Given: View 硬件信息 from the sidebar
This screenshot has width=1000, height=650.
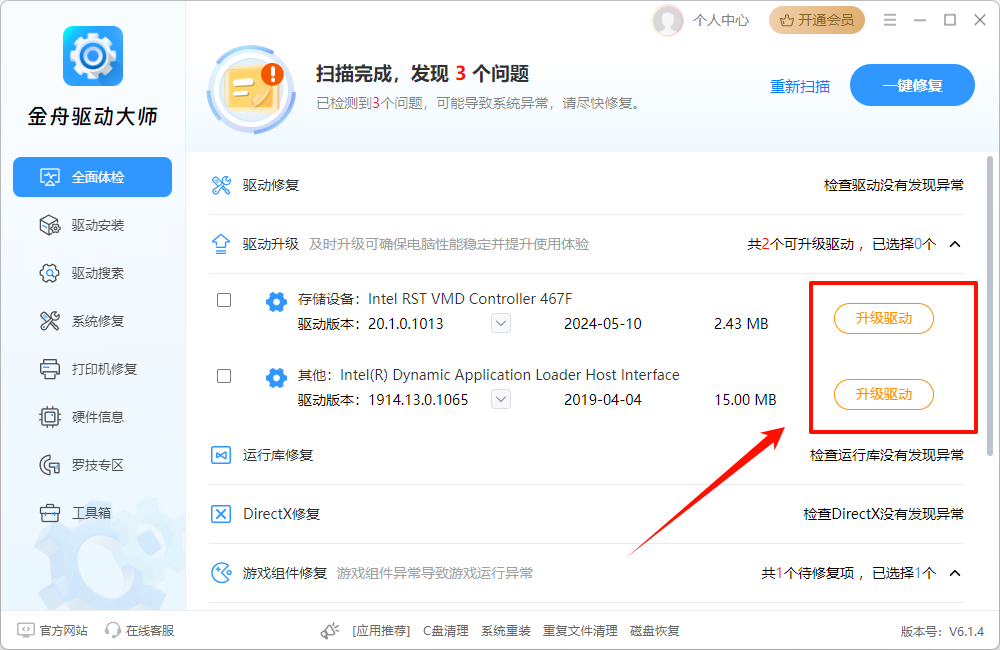Looking at the screenshot, I should 92,417.
